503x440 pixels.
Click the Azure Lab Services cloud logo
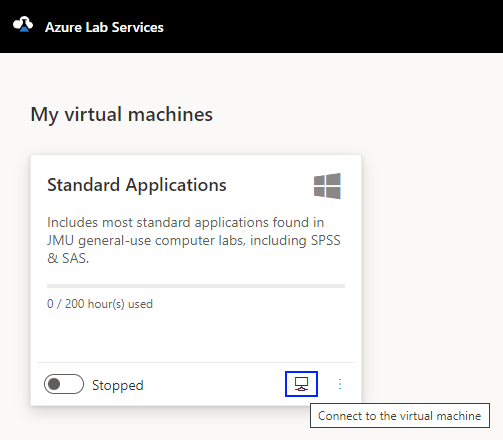(23, 24)
